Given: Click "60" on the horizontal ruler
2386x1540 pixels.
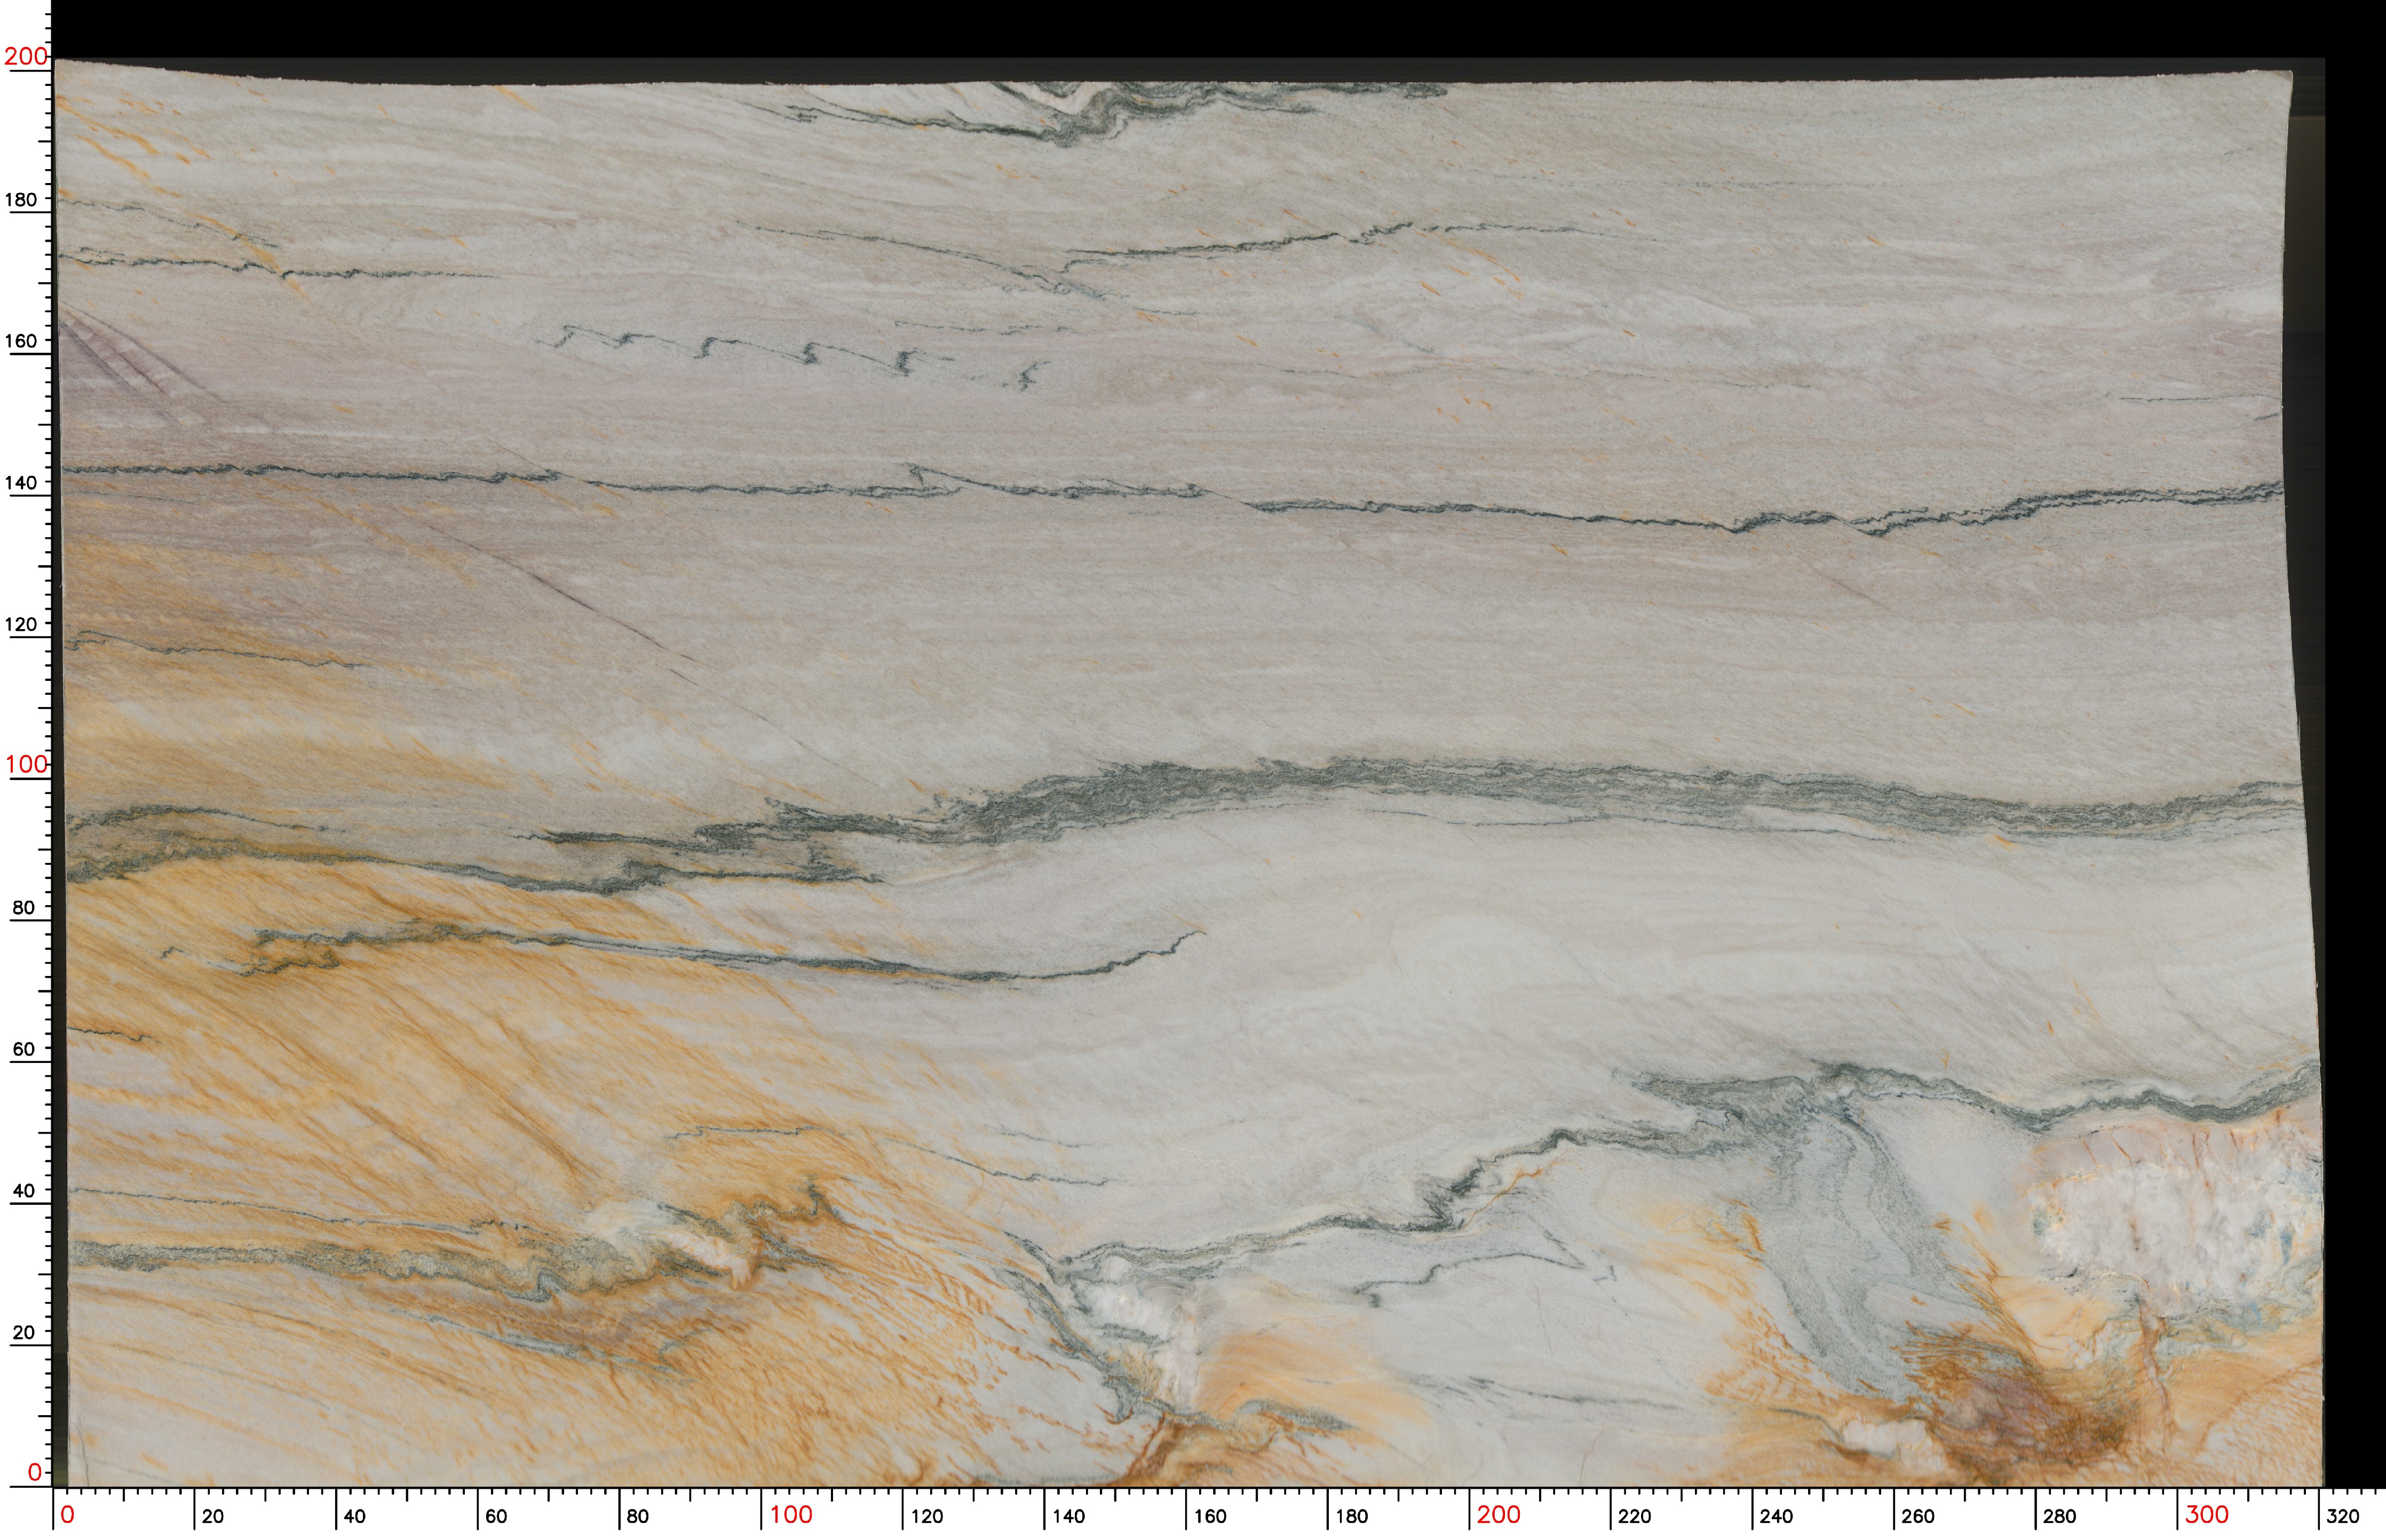Looking at the screenshot, I should 496,1516.
